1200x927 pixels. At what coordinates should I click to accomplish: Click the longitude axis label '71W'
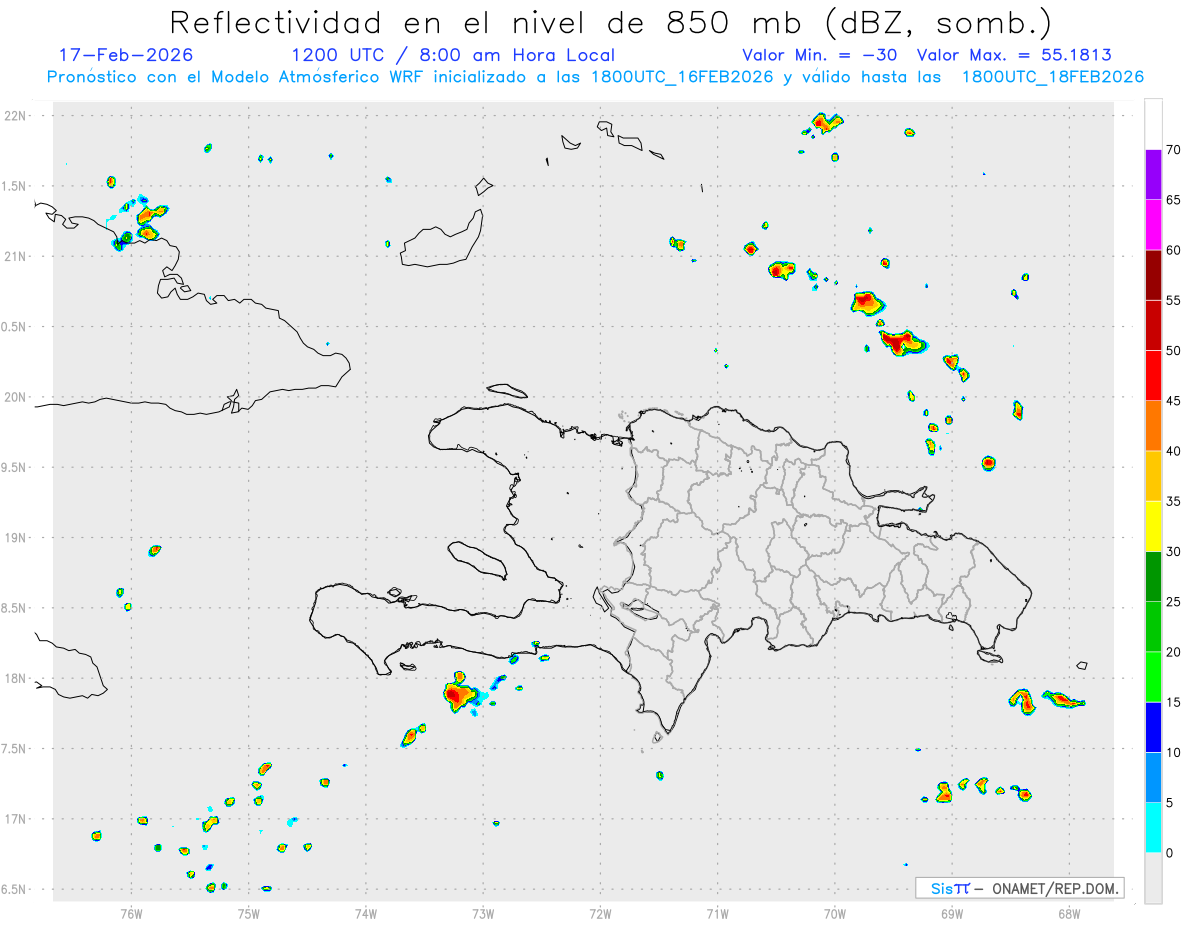point(717,912)
